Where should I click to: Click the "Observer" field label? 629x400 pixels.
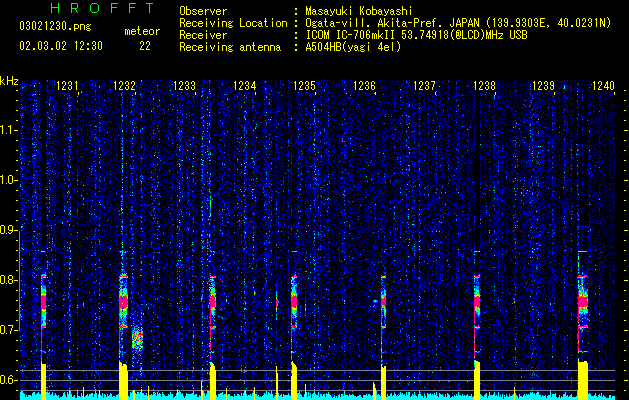(x=203, y=11)
